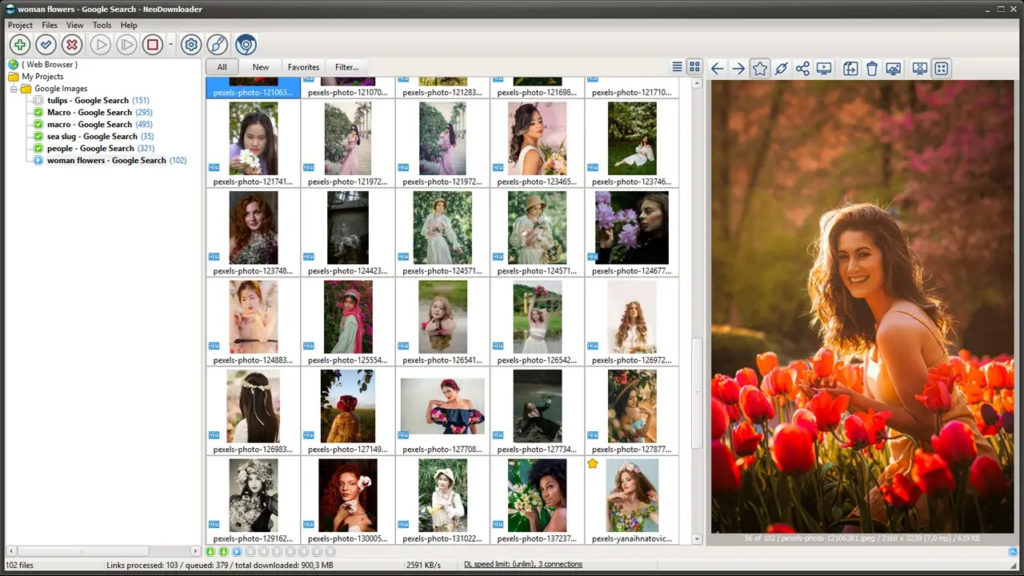Viewport: 1024px width, 576px height.
Task: Click the forward arrow navigation button
Action: click(x=739, y=68)
